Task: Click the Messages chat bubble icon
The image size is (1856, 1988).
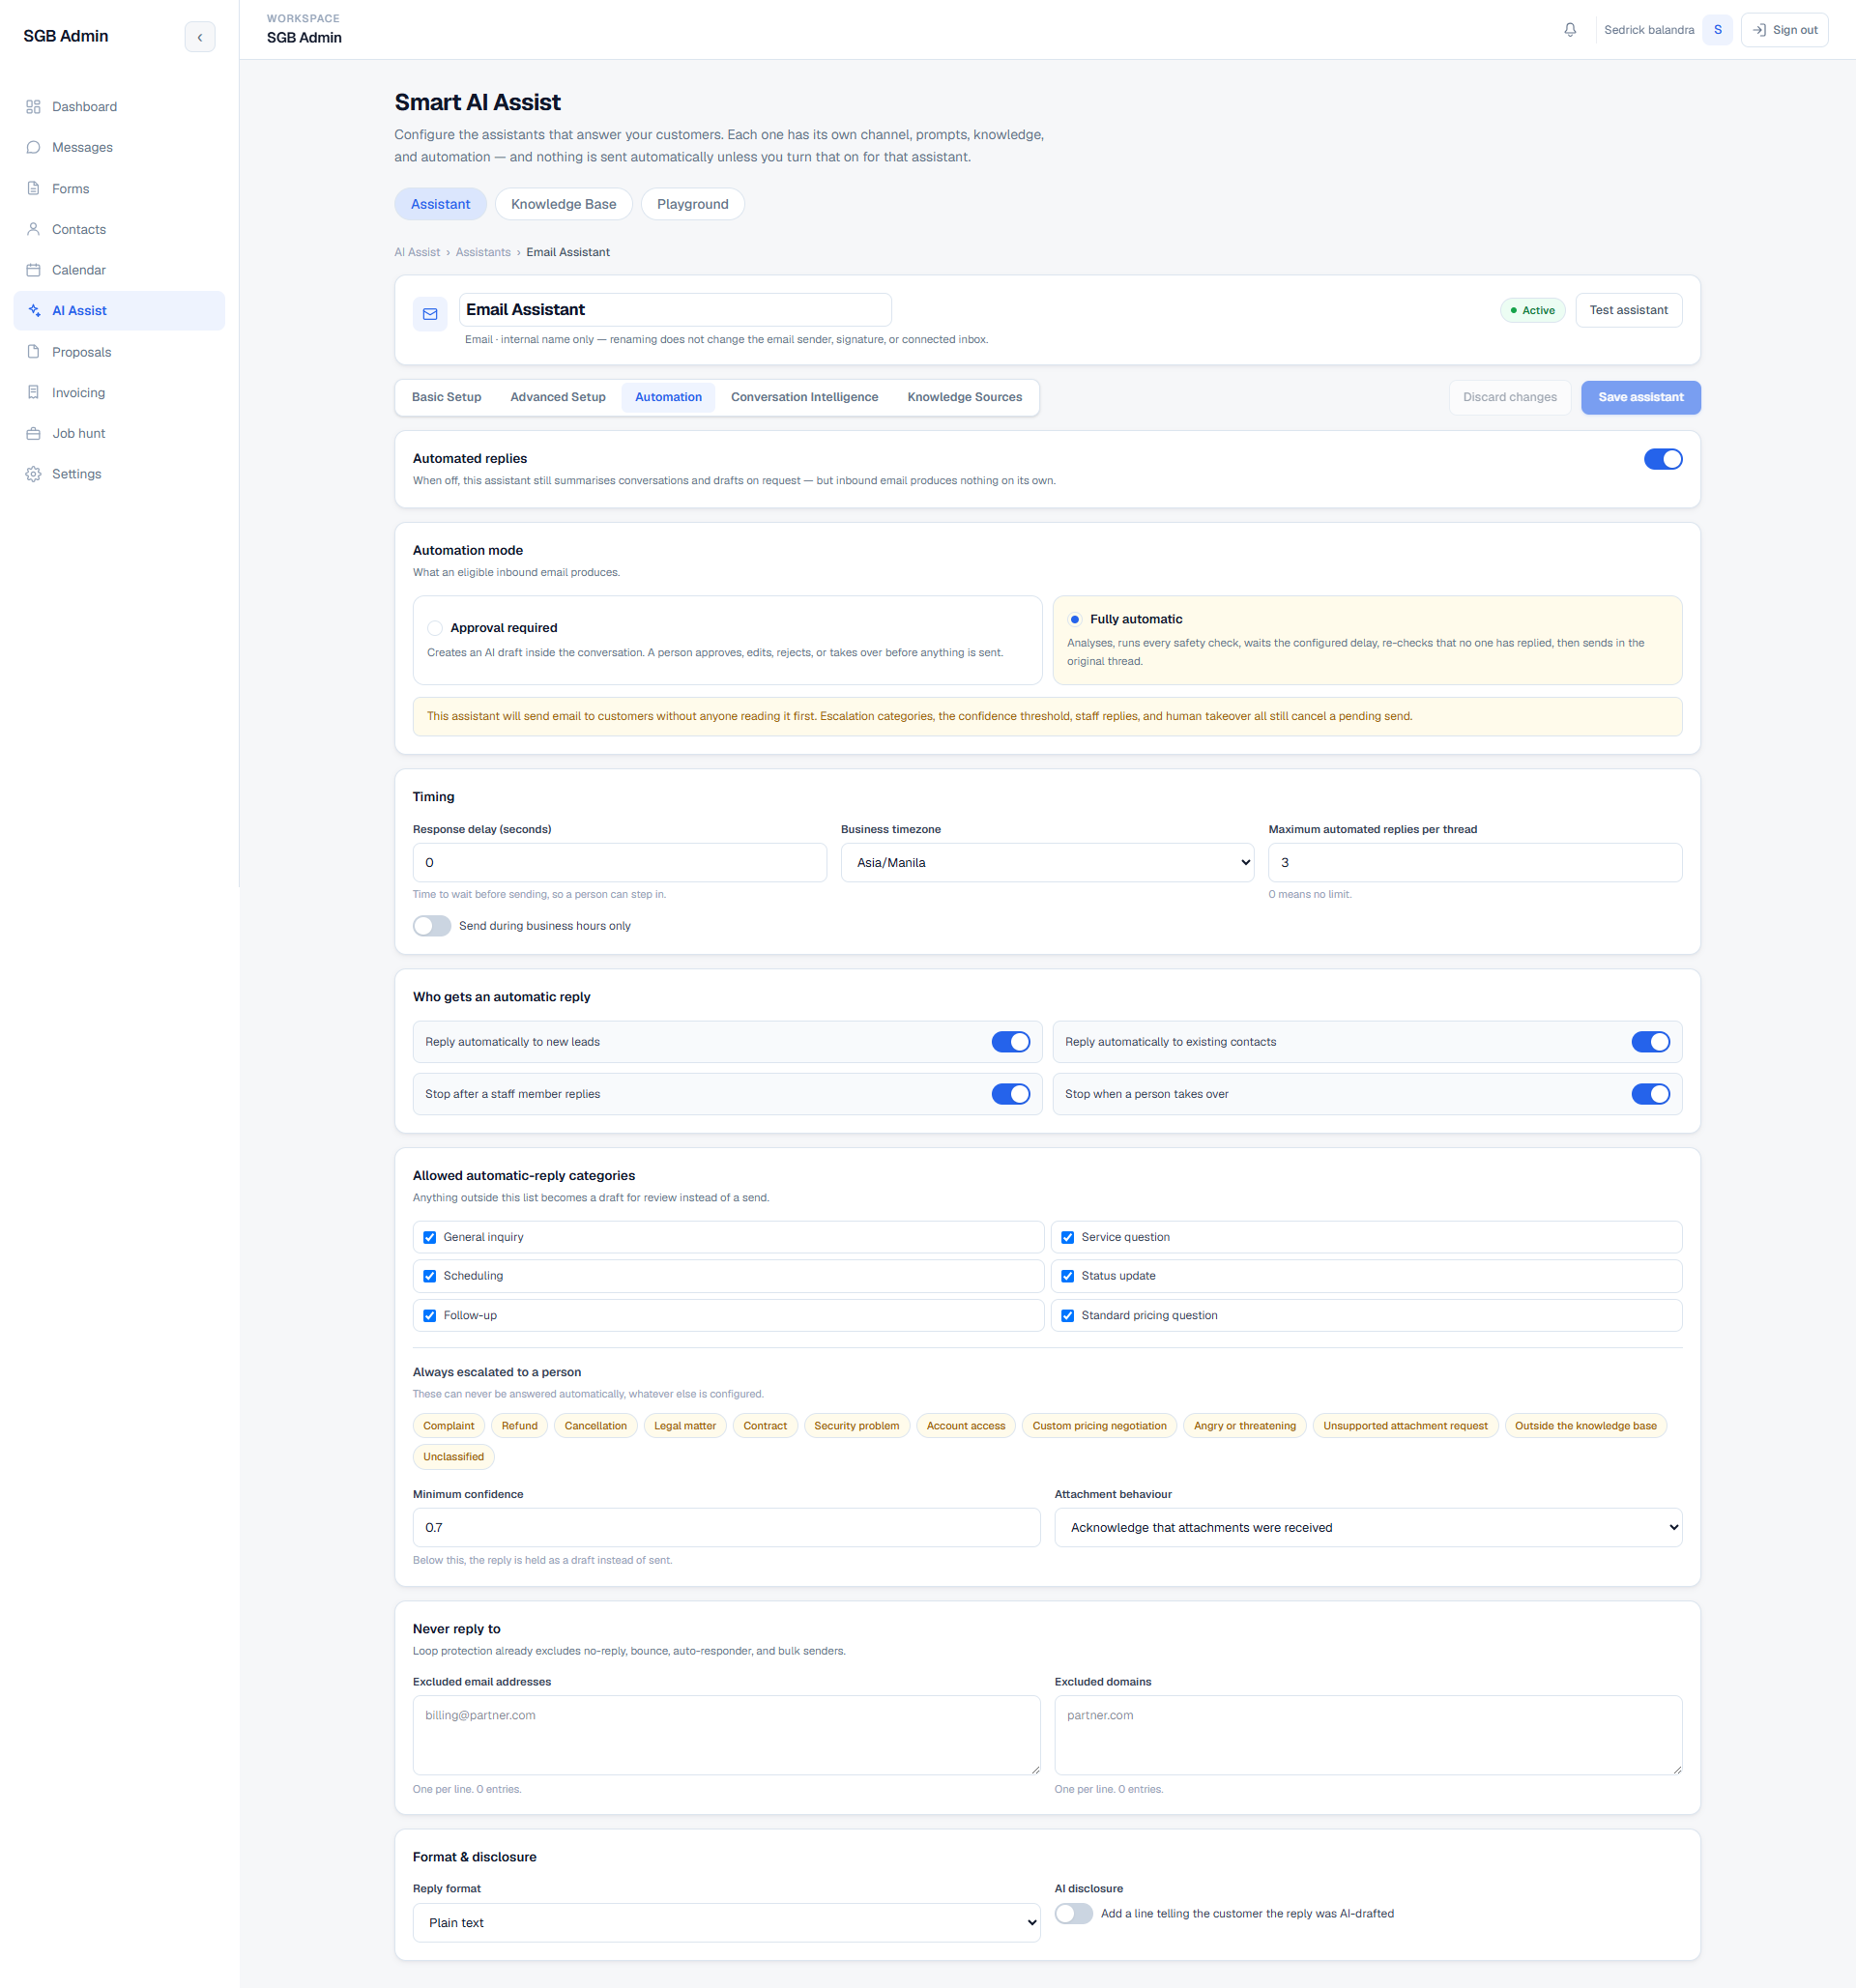Action: (x=33, y=147)
